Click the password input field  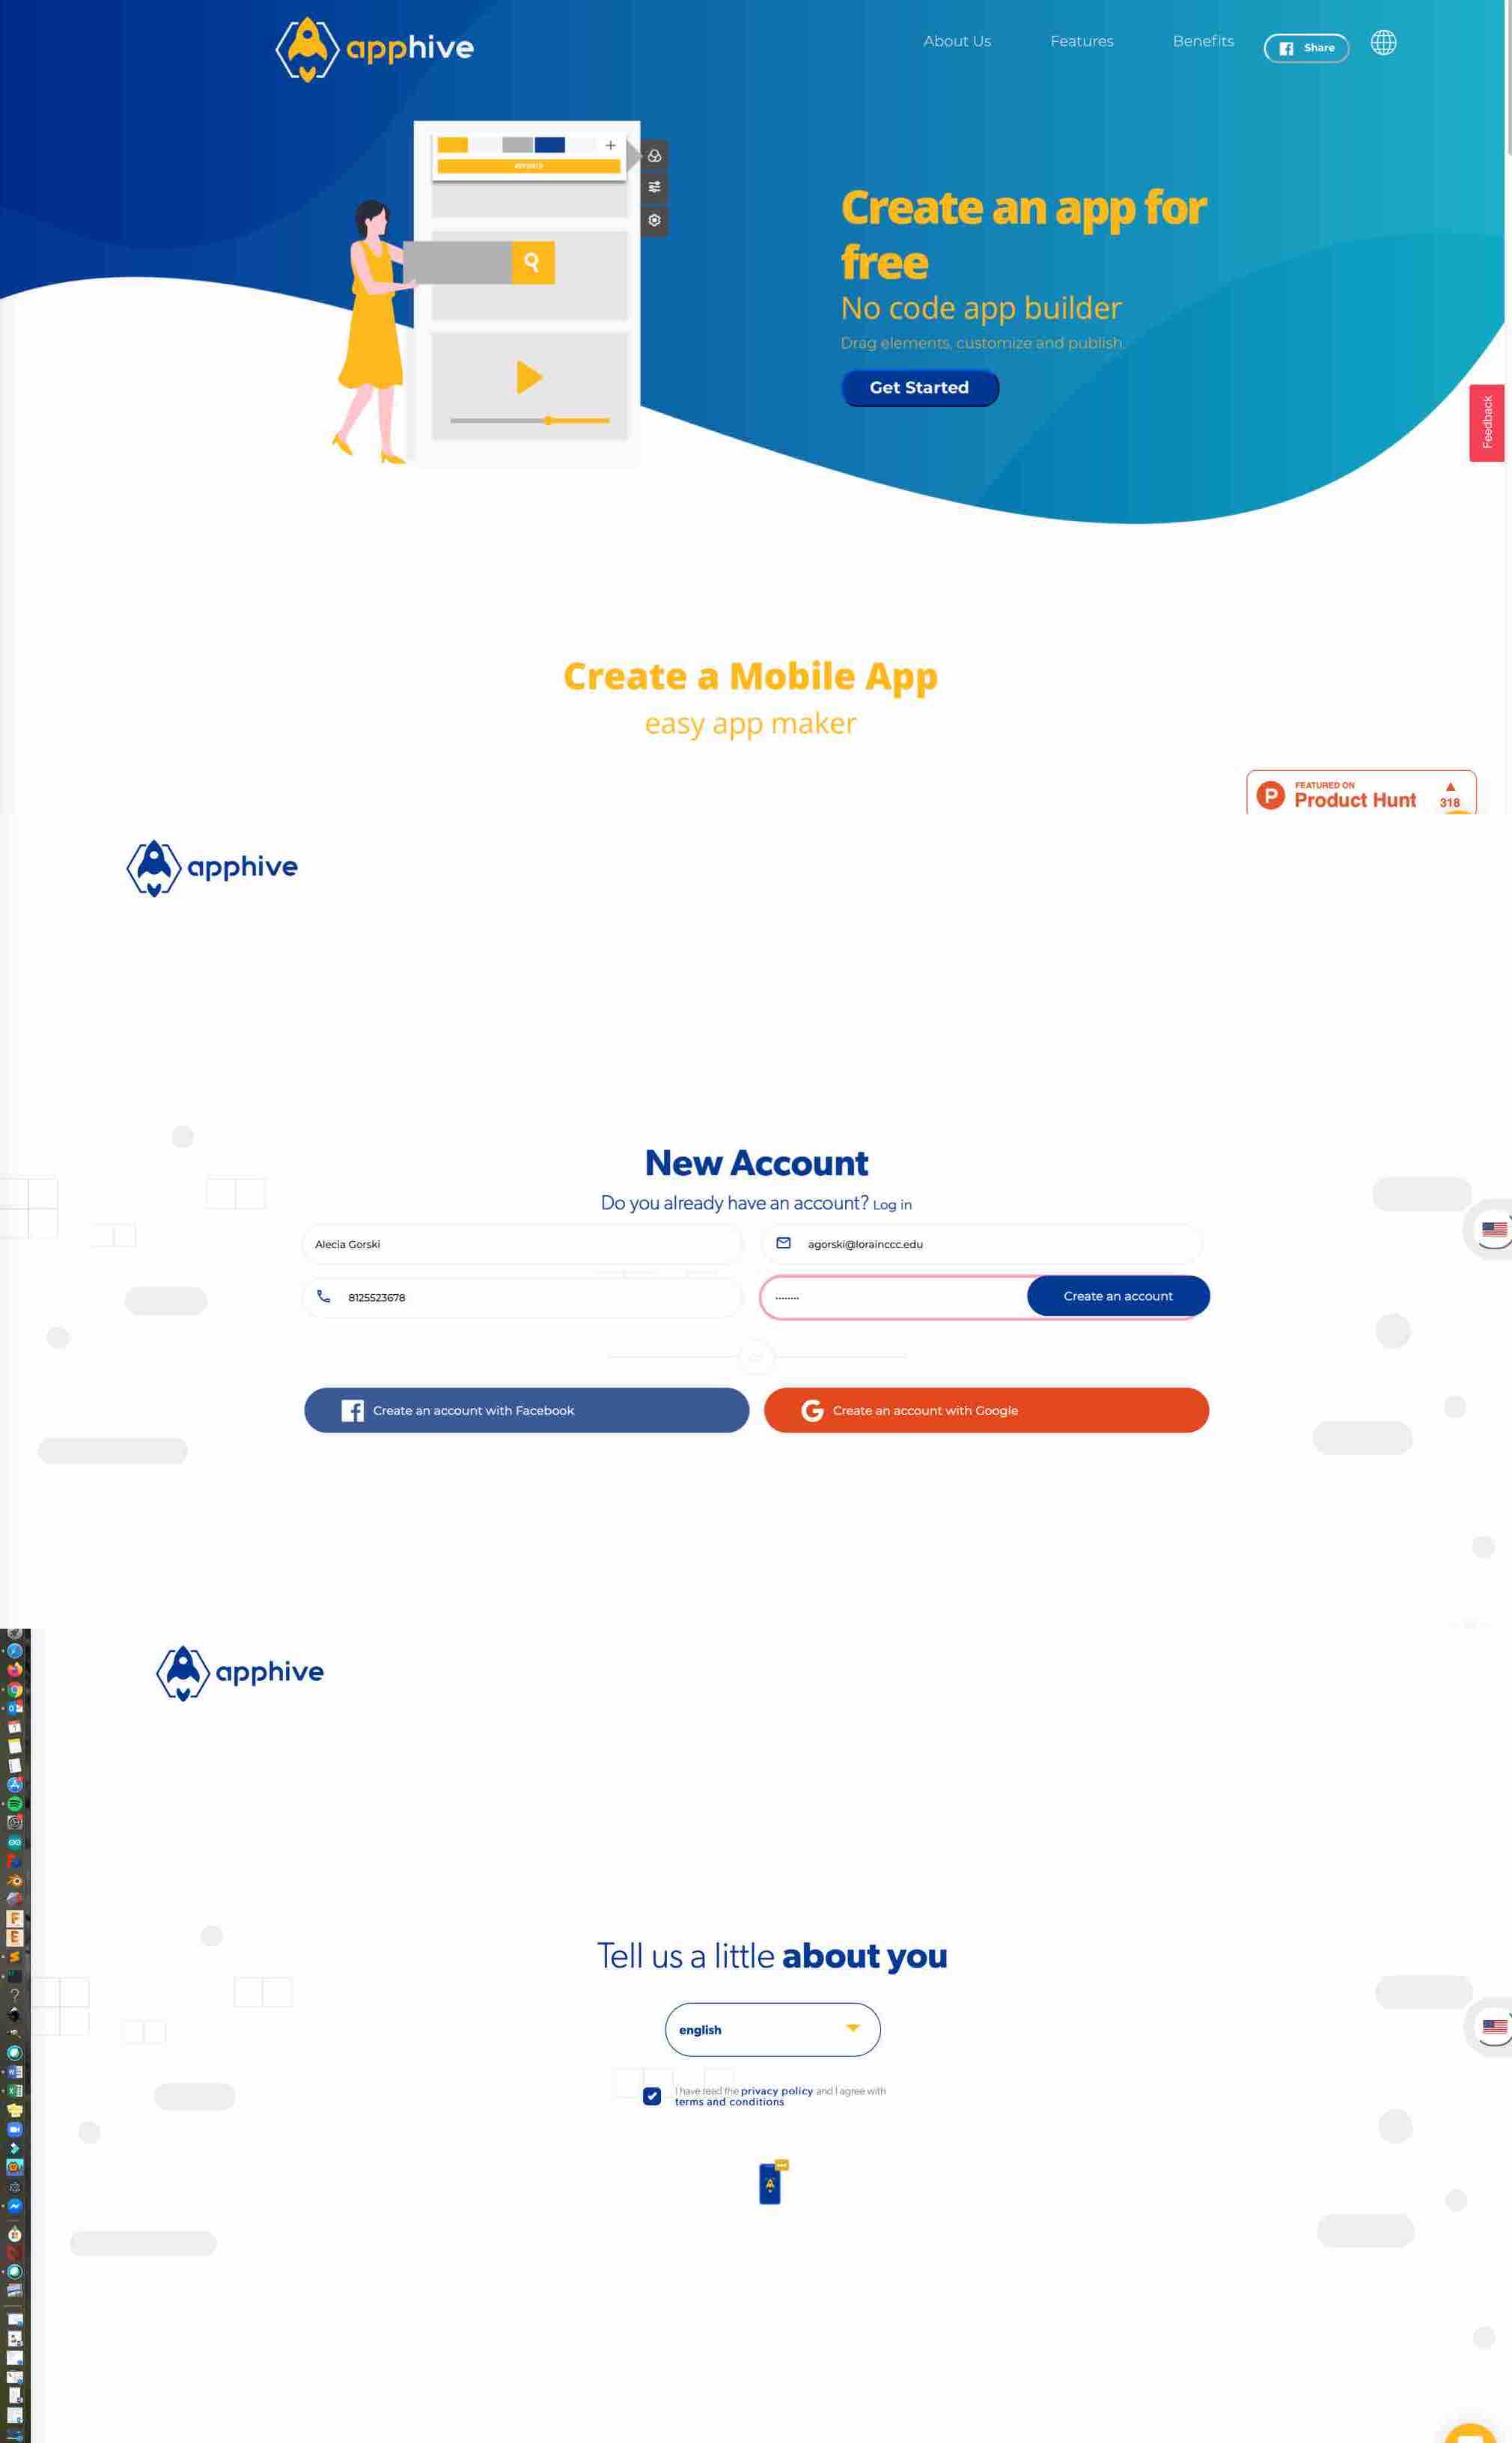894,1295
